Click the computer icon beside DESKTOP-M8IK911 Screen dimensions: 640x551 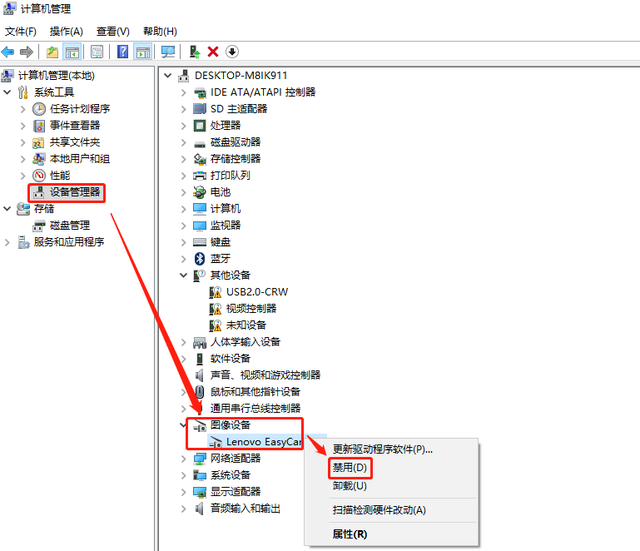click(x=184, y=76)
